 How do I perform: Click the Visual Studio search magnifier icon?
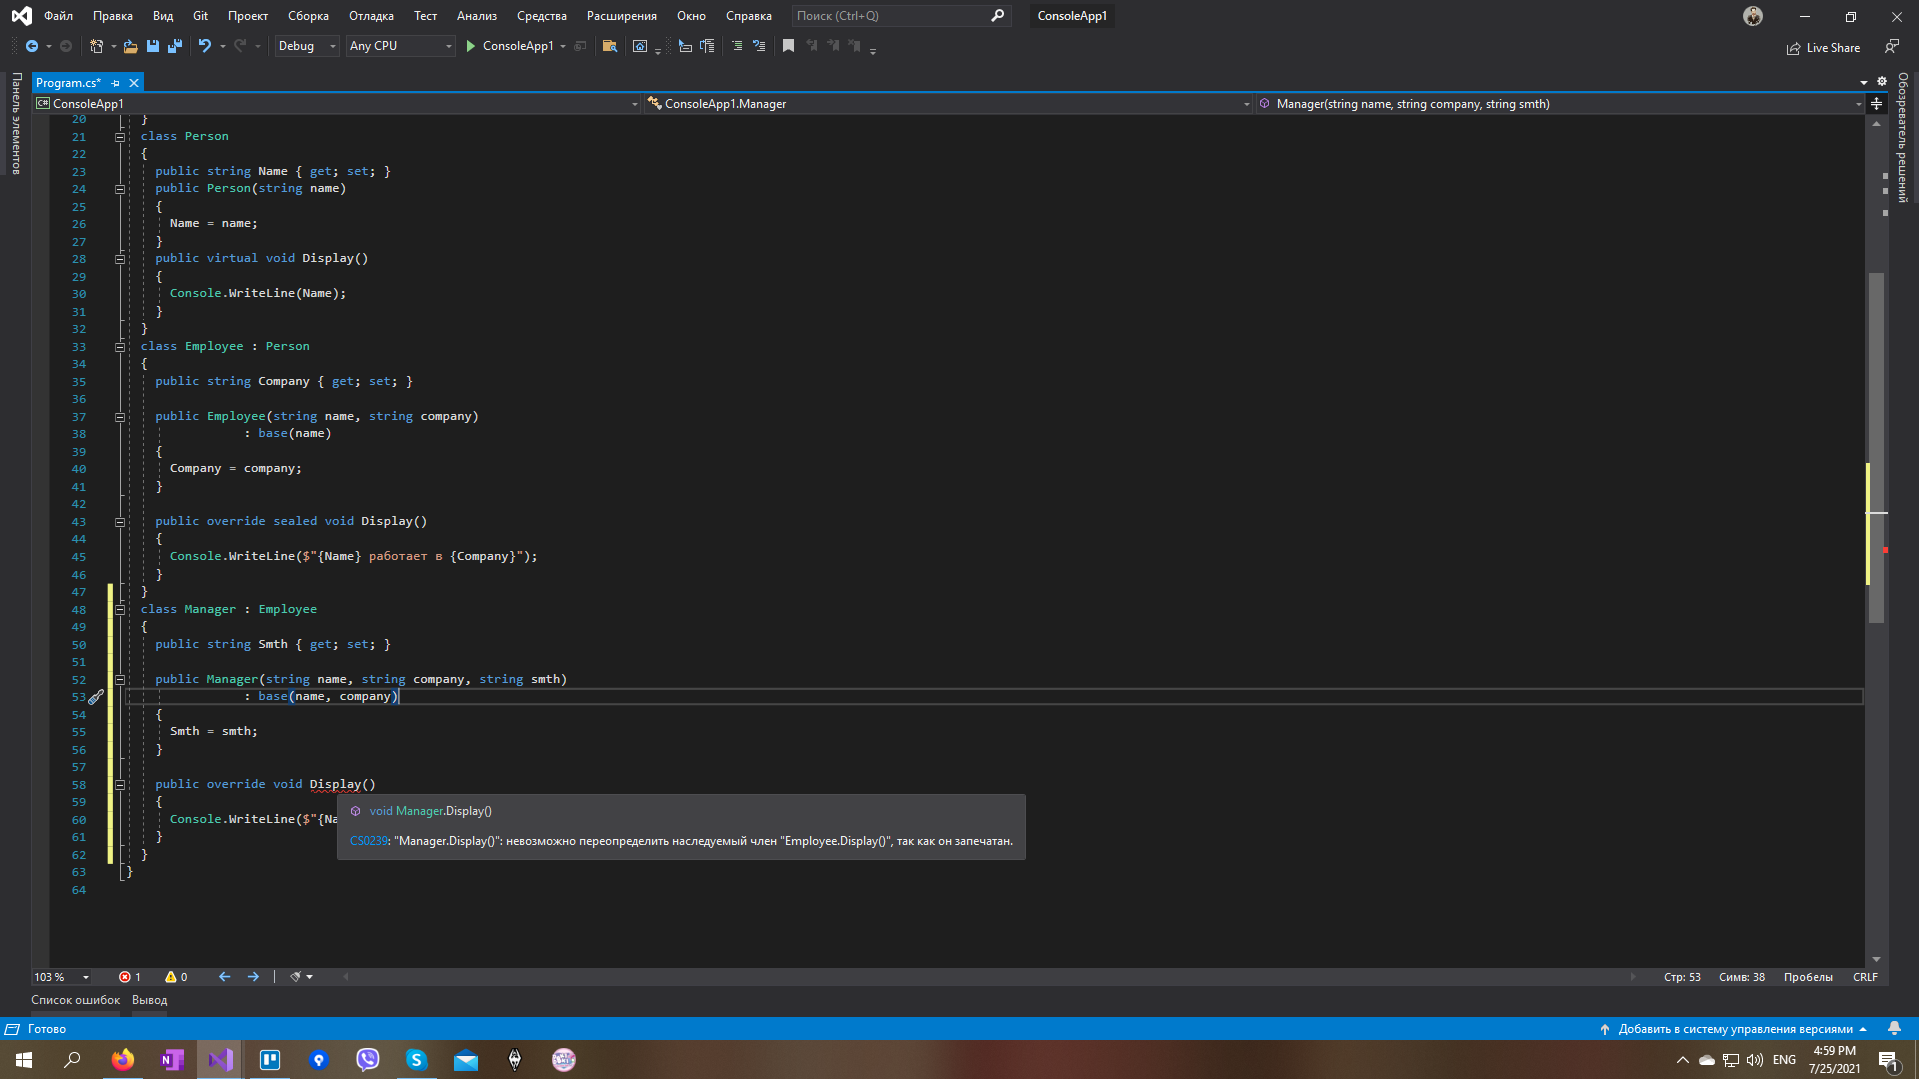(997, 16)
